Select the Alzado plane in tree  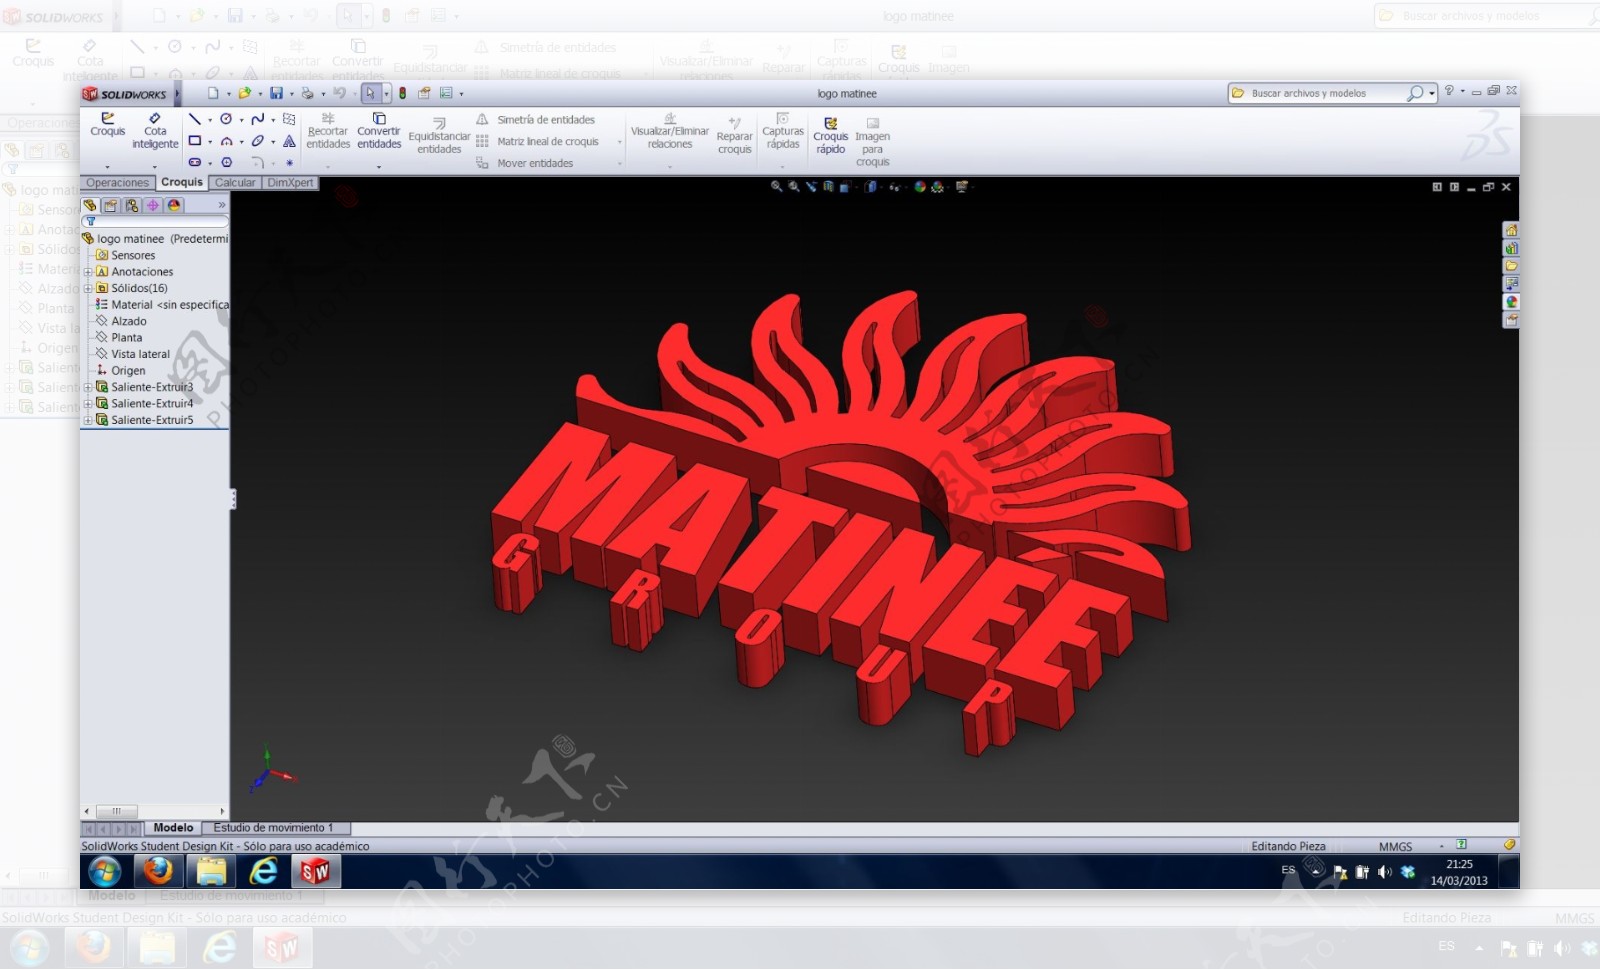coord(120,321)
